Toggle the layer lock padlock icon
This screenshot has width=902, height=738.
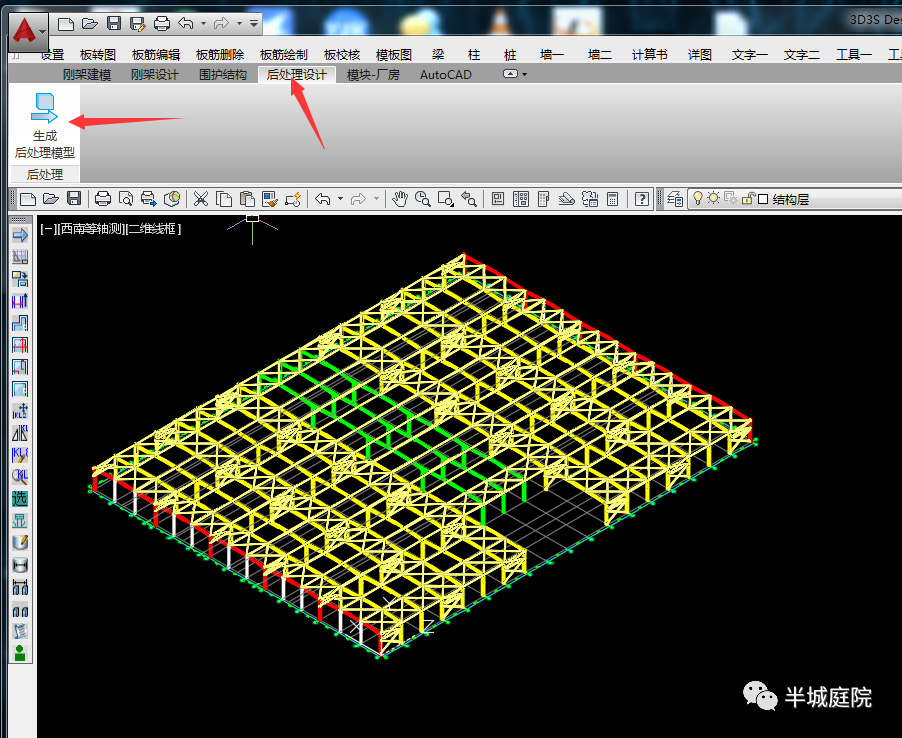748,199
